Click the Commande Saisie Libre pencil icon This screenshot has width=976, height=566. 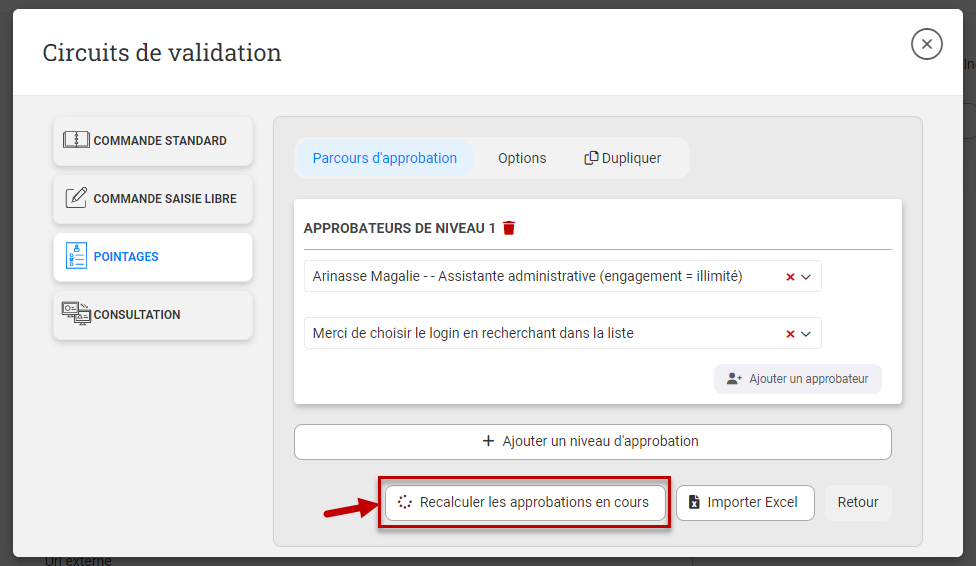(76, 198)
